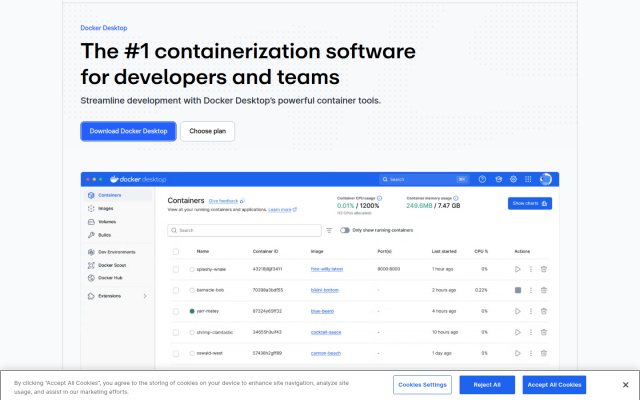The width and height of the screenshot is (640, 400).
Task: Delete the barnacle-bob container
Action: tap(544, 290)
